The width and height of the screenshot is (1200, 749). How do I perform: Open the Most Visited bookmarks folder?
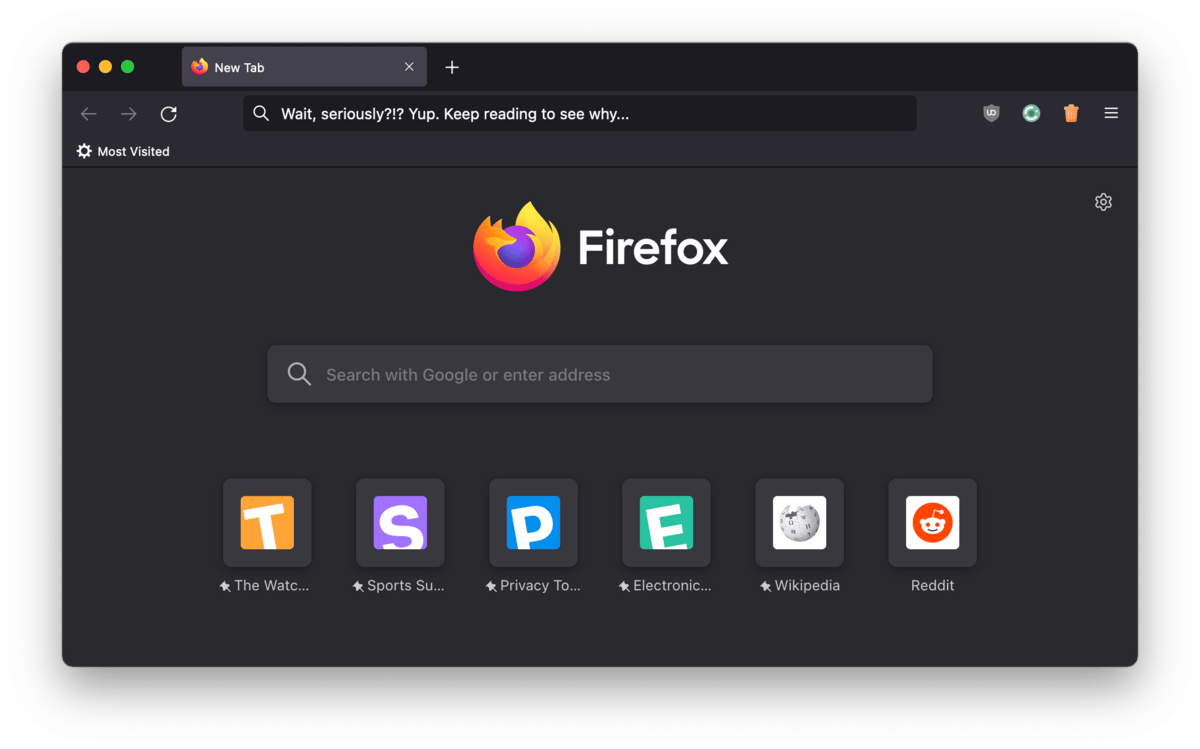[x=123, y=151]
